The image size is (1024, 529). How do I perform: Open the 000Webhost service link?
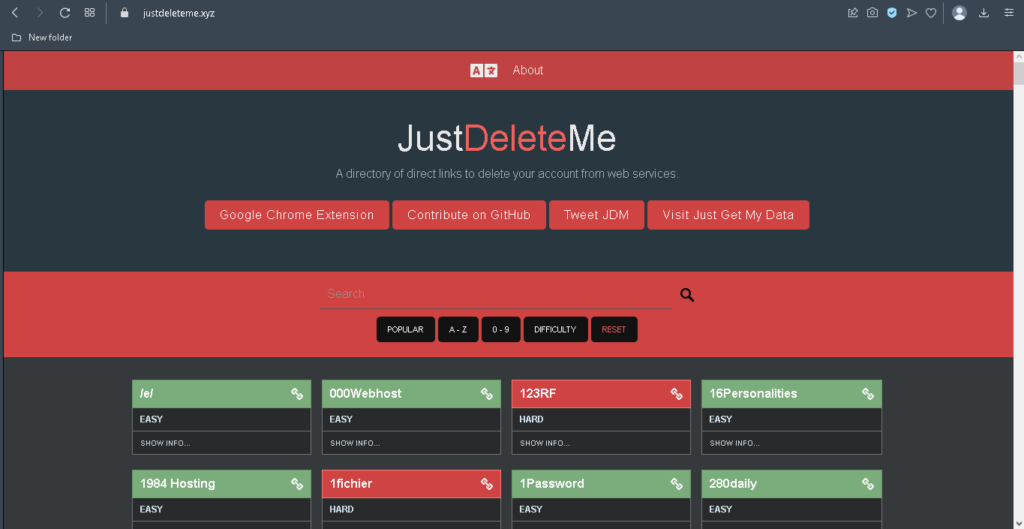[x=366, y=394]
